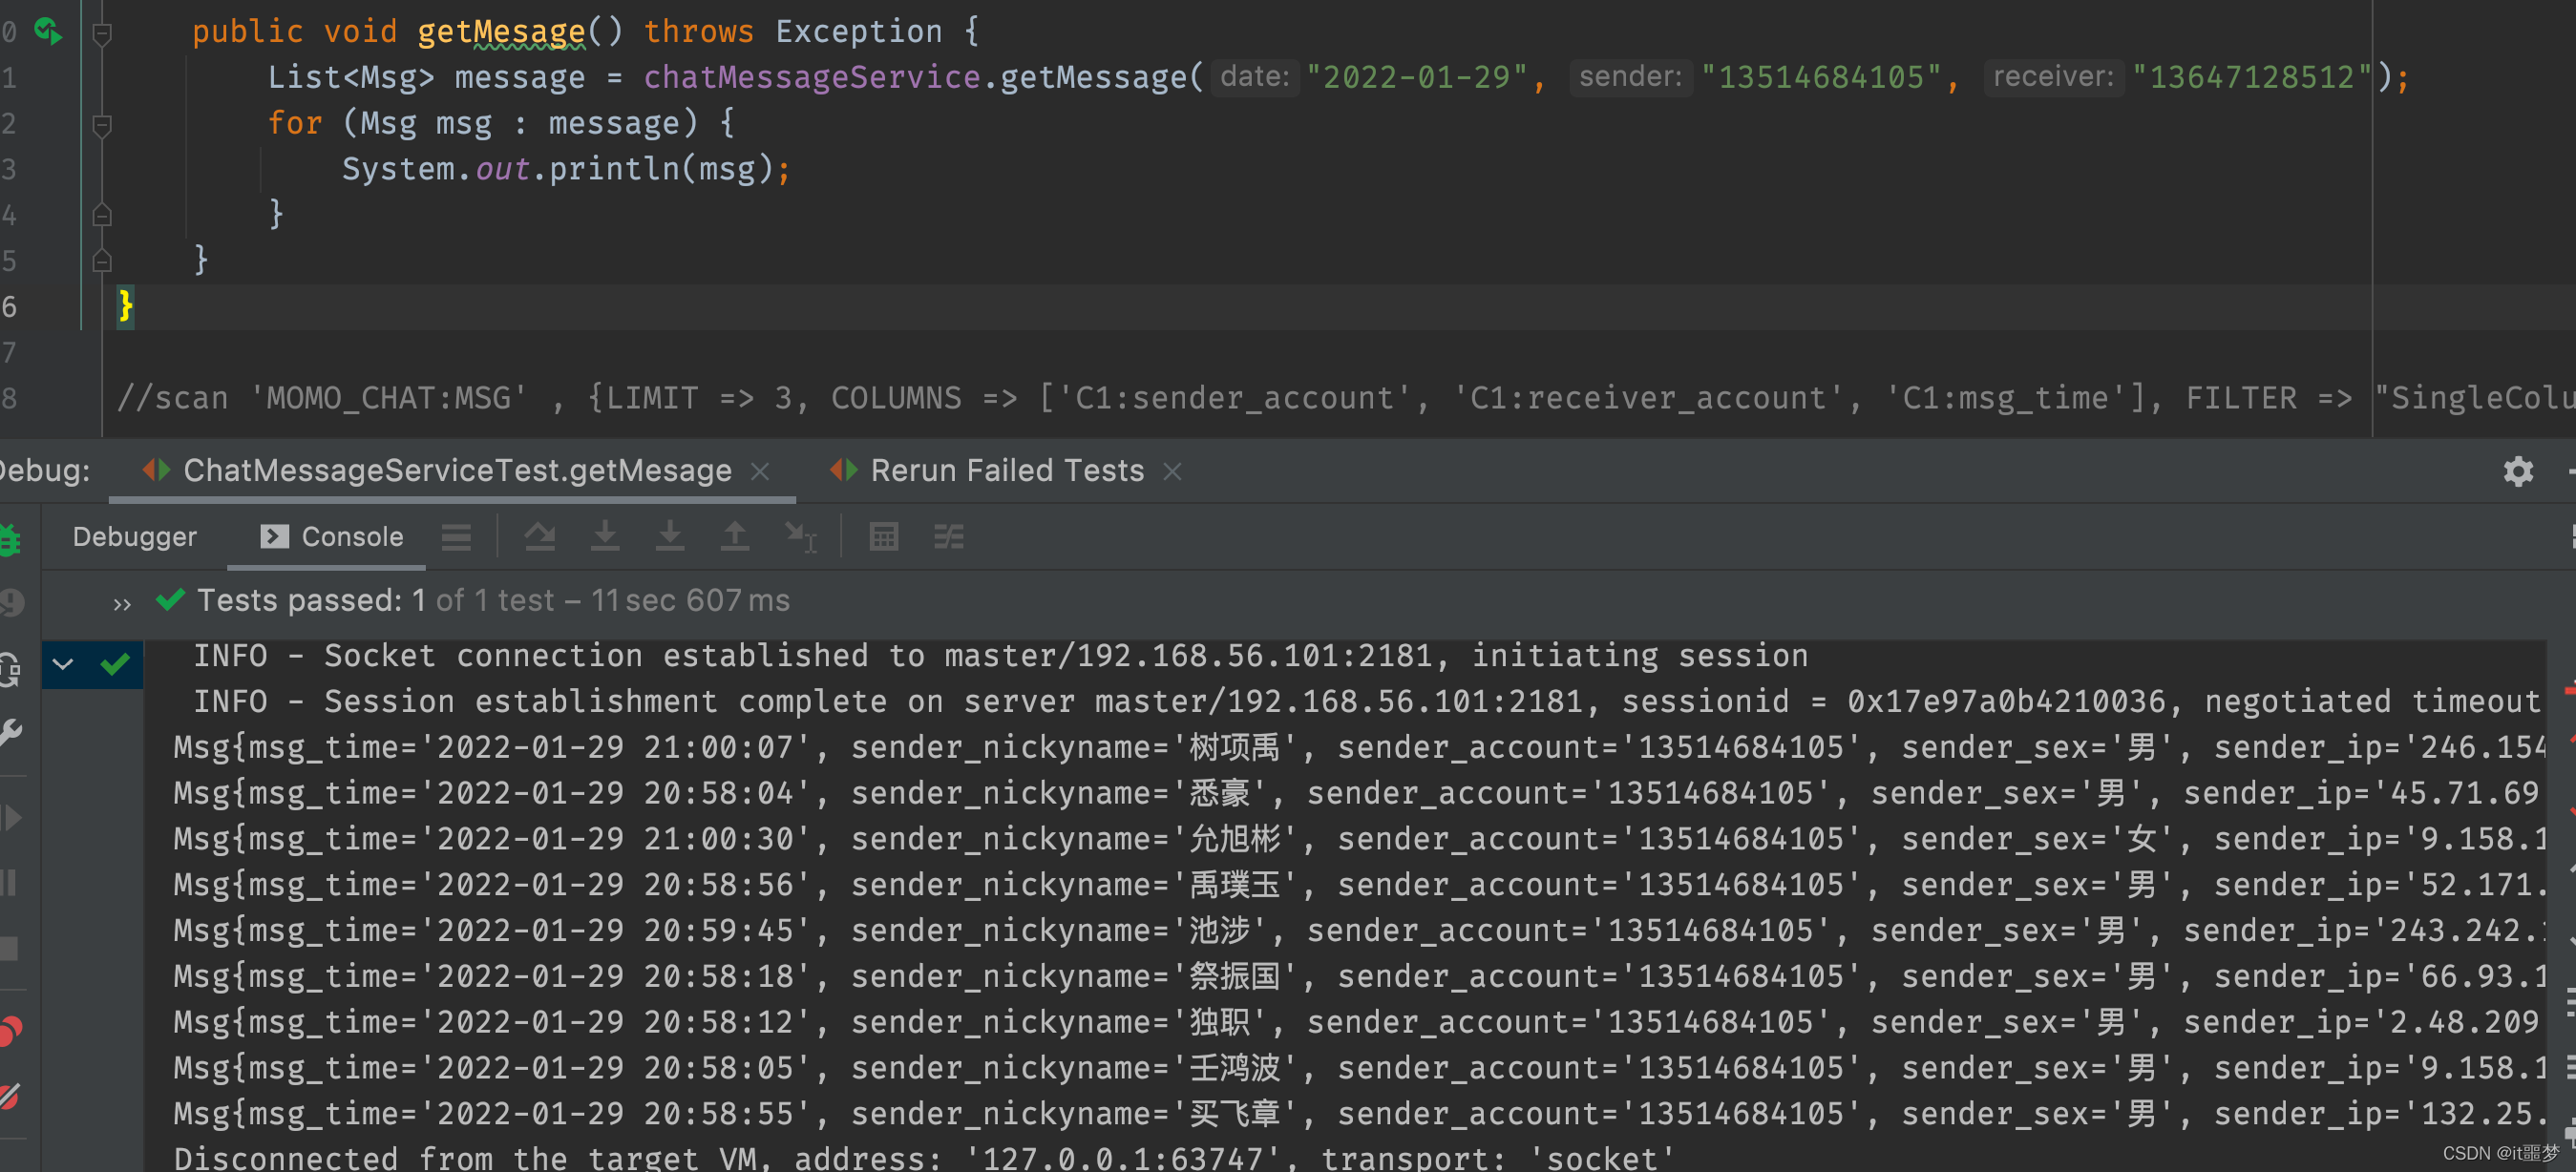The image size is (2576, 1172).
Task: Click the Trace Current Stream Chain icon
Action: tap(949, 537)
